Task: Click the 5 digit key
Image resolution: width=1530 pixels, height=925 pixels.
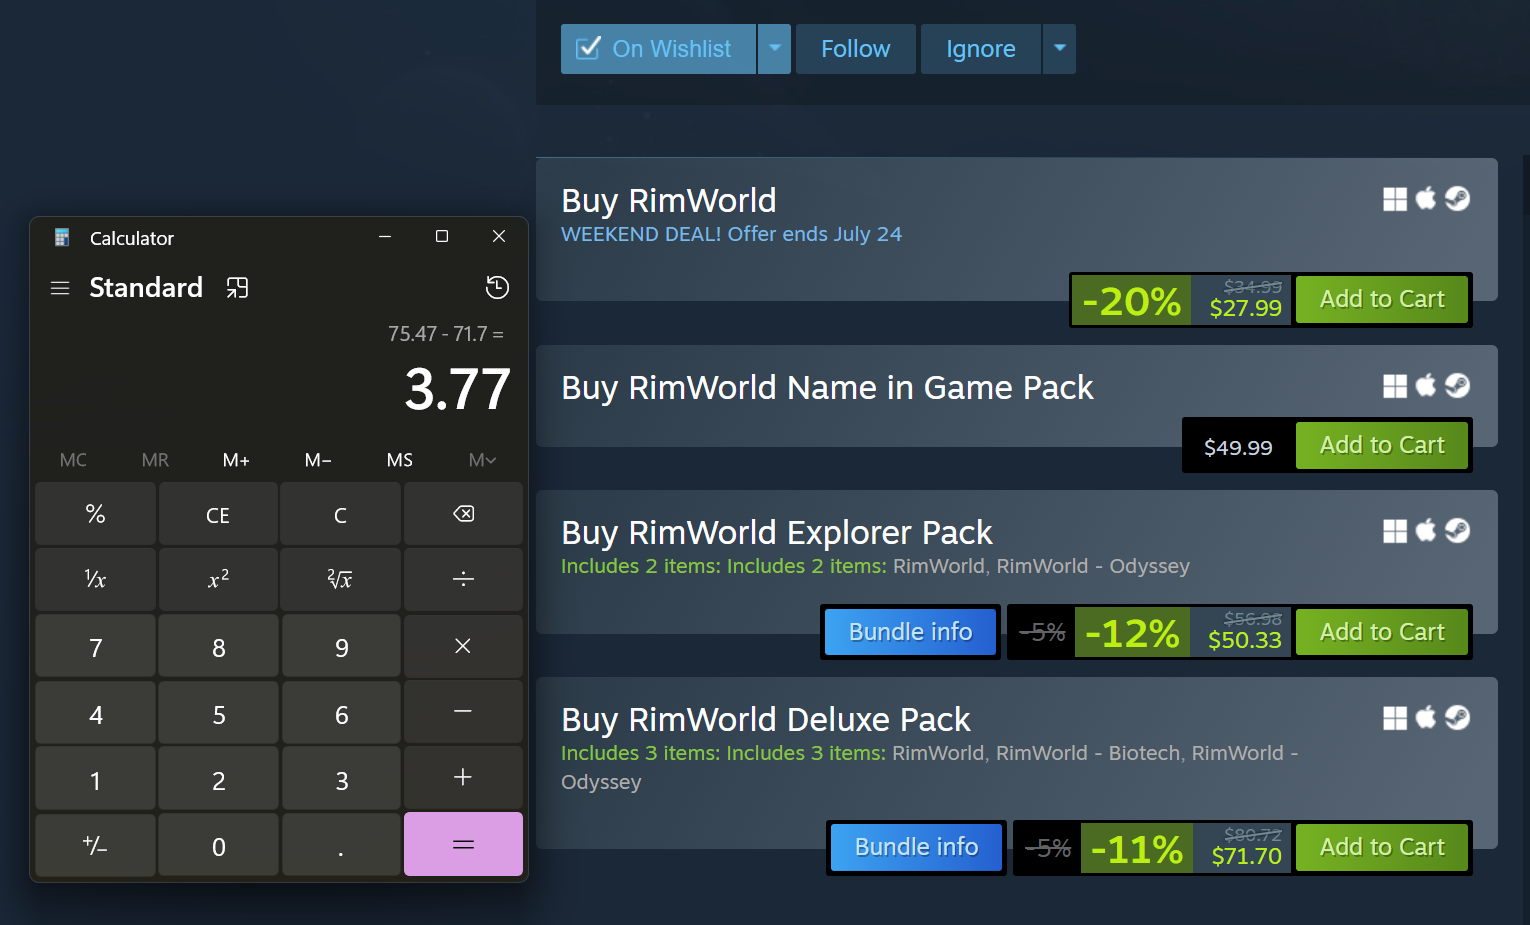Action: click(218, 712)
